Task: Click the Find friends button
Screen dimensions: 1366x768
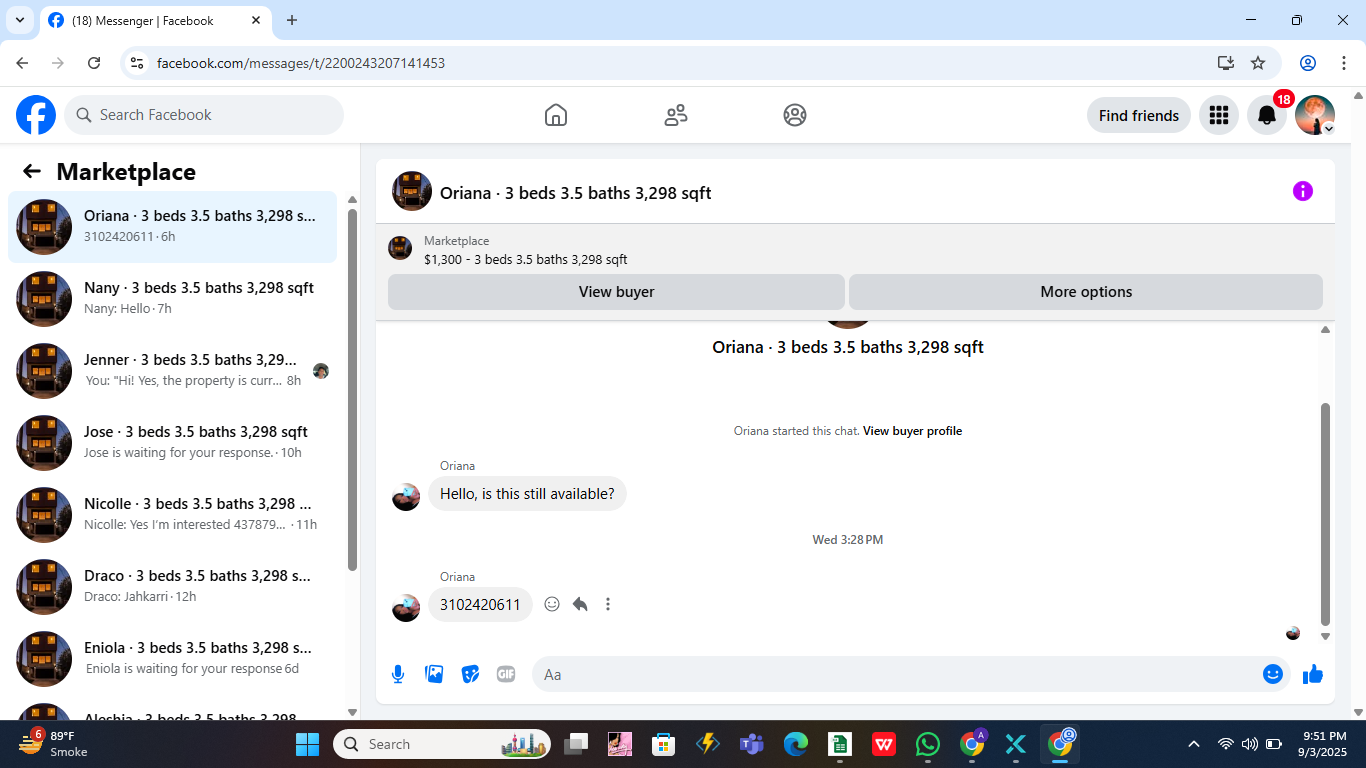Action: (x=1139, y=115)
